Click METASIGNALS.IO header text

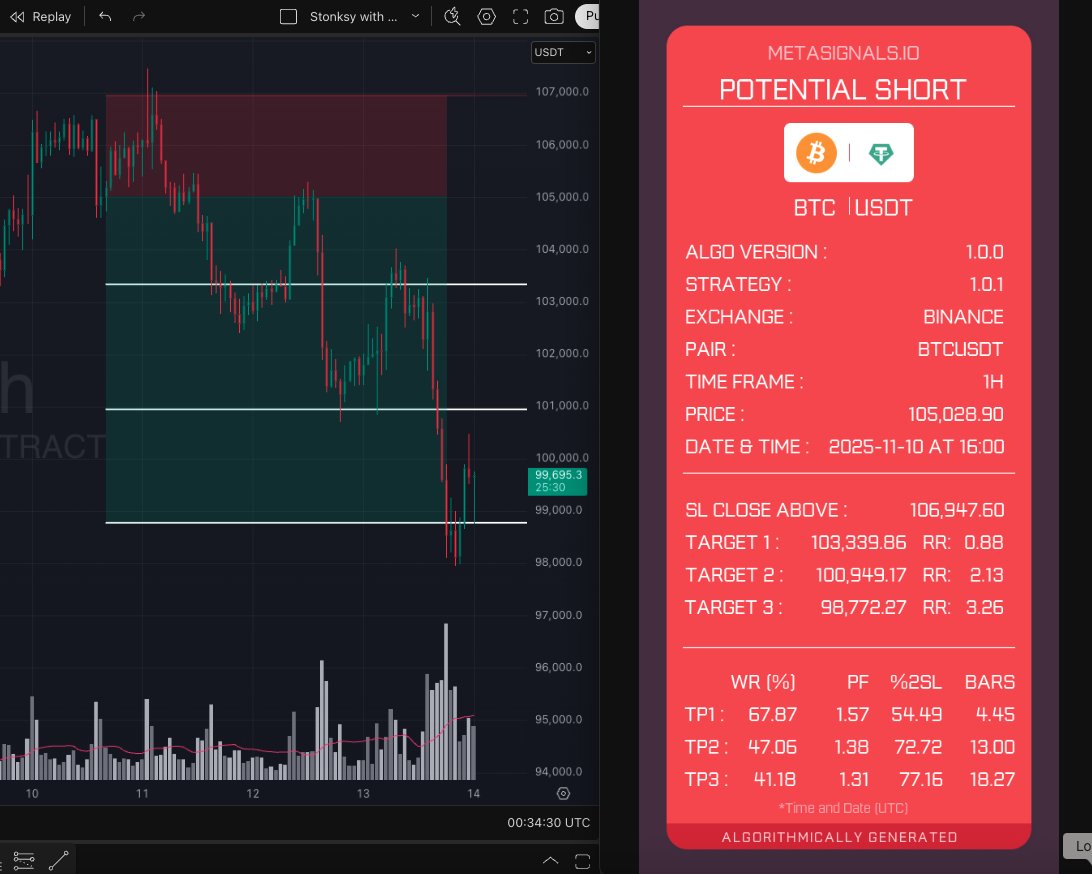[x=843, y=53]
